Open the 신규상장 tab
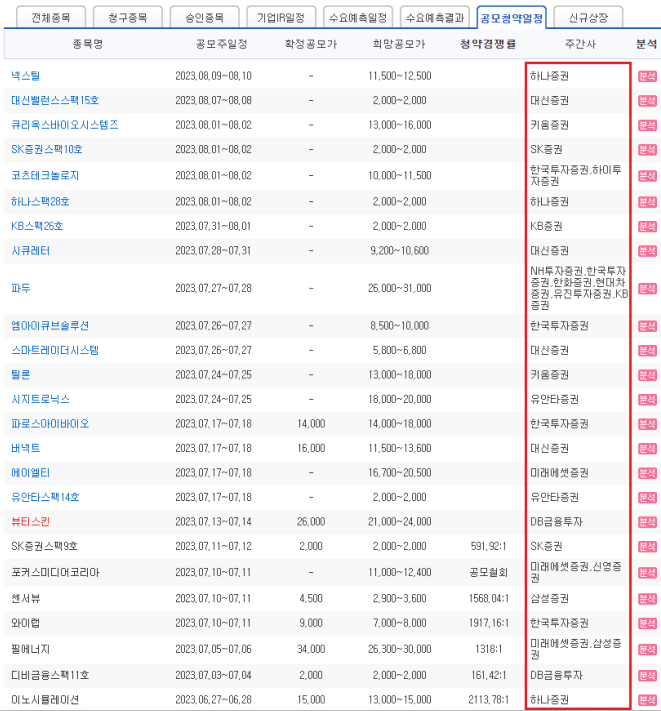Viewport: 661px width, 711px height. tap(588, 18)
